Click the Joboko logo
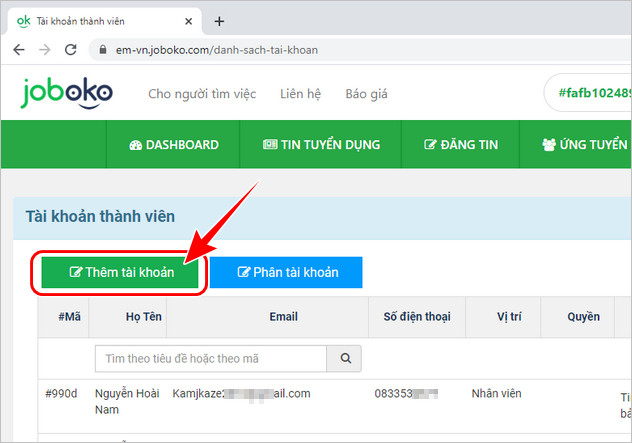This screenshot has height=443, width=632. 66,93
